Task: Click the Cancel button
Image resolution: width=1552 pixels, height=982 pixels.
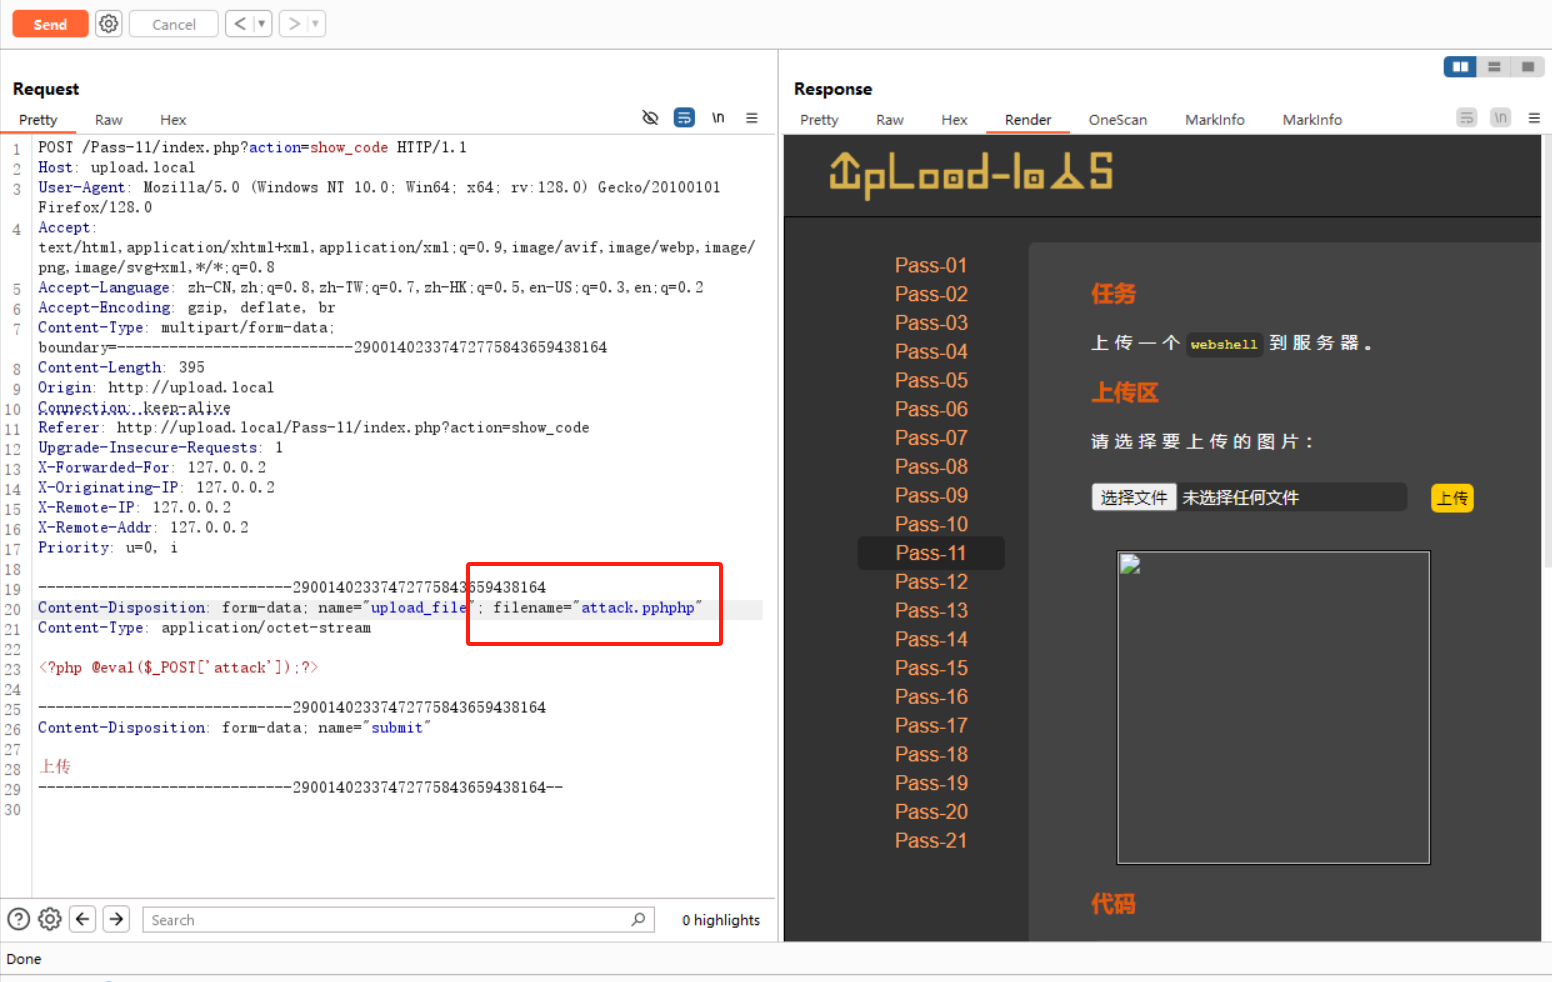Action: pyautogui.click(x=174, y=24)
